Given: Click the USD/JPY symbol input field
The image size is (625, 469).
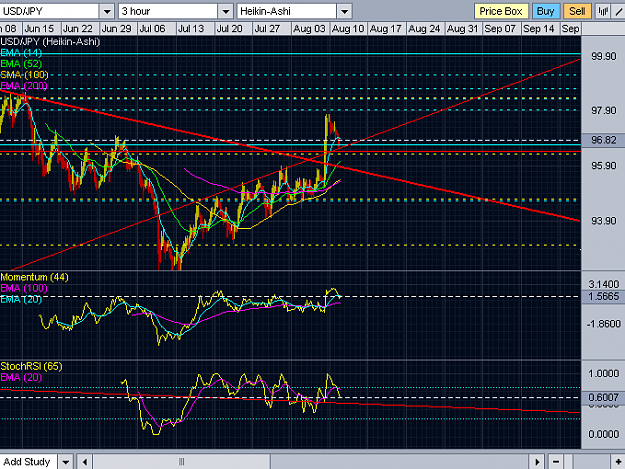Looking at the screenshot, I should click(x=49, y=11).
